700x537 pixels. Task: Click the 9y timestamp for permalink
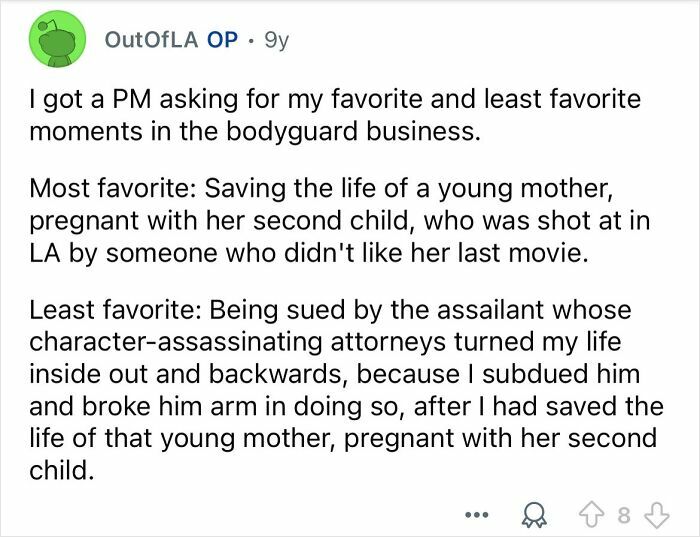[277, 41]
